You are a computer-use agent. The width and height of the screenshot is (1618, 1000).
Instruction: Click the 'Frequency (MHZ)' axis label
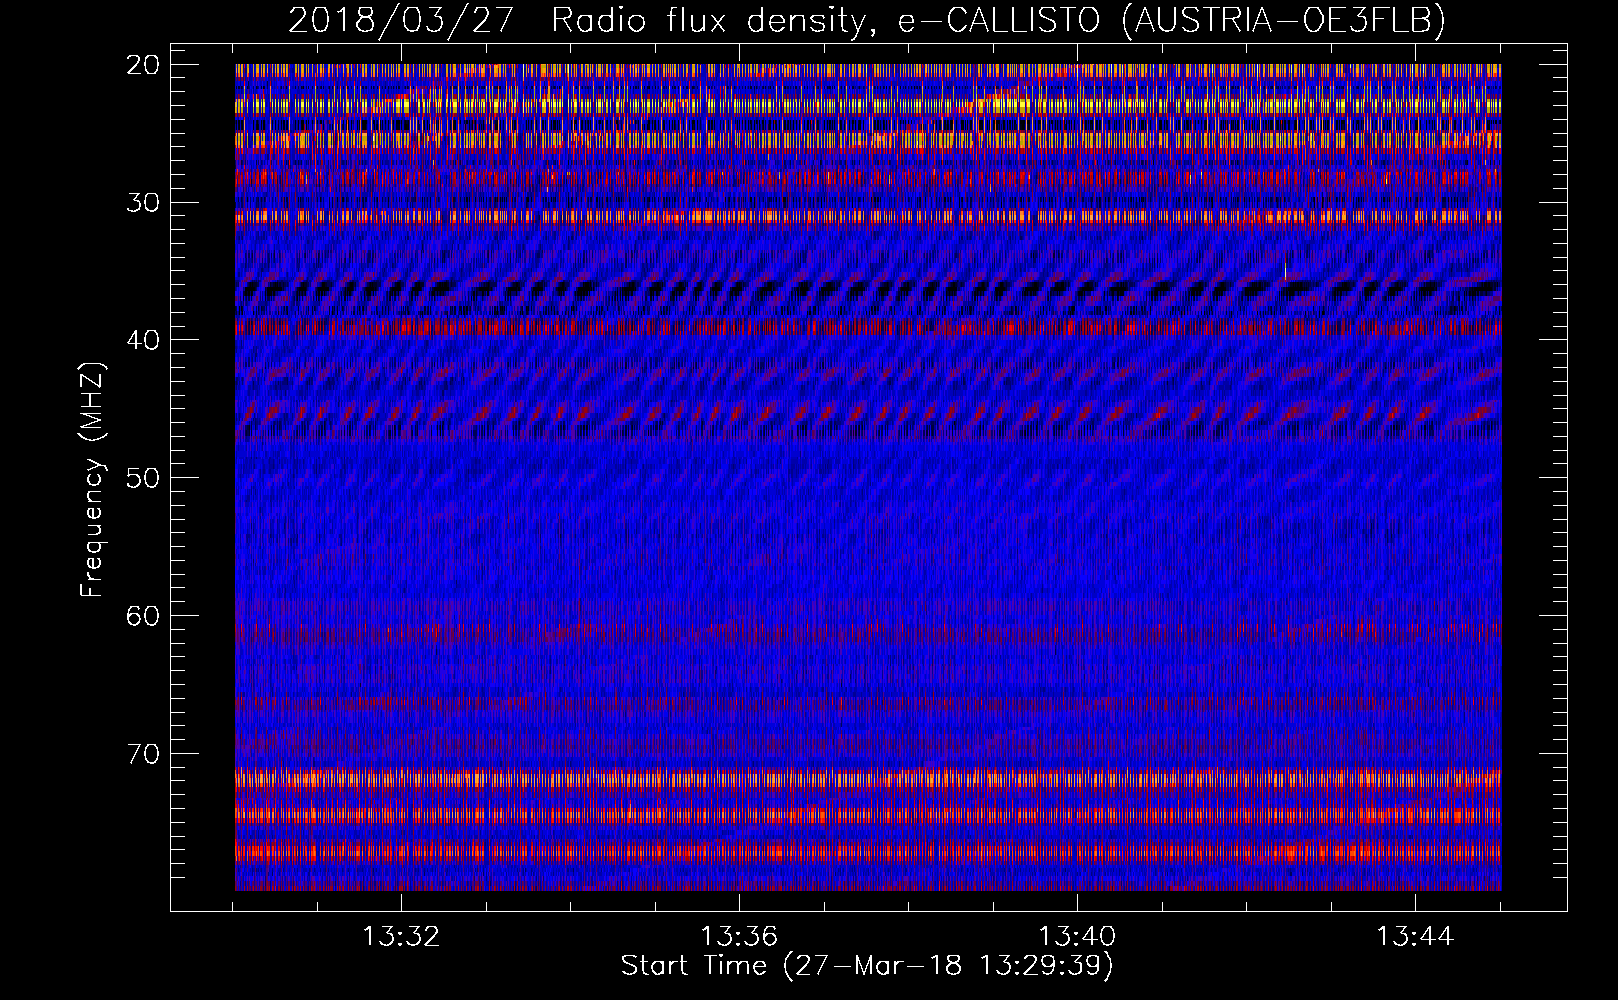pos(92,478)
